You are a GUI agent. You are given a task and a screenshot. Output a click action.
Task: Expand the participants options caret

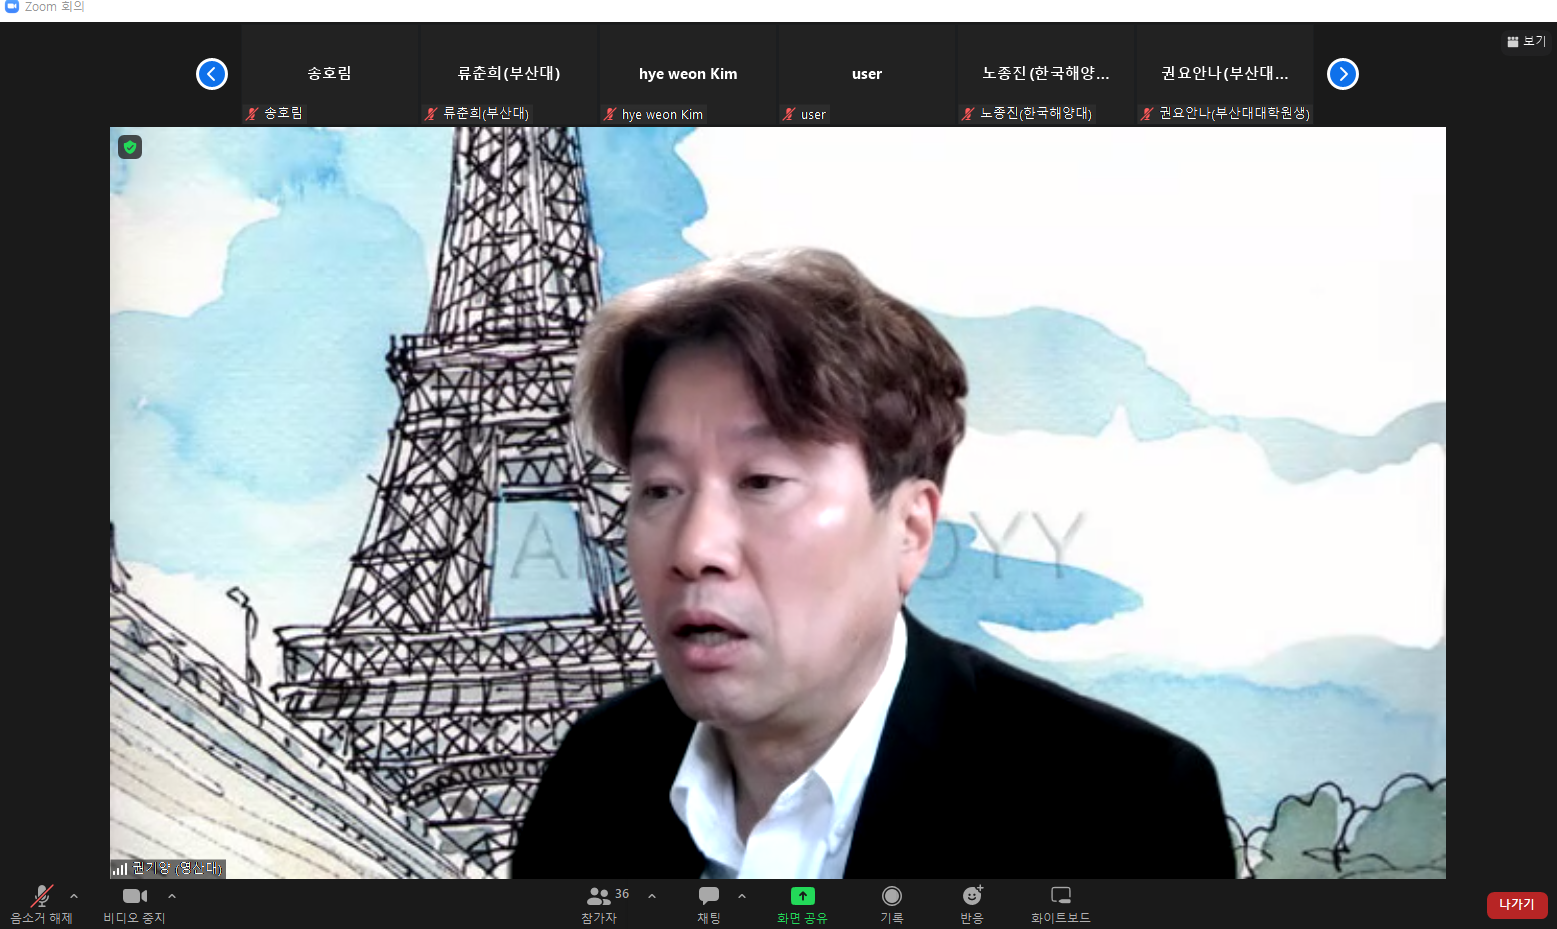652,896
